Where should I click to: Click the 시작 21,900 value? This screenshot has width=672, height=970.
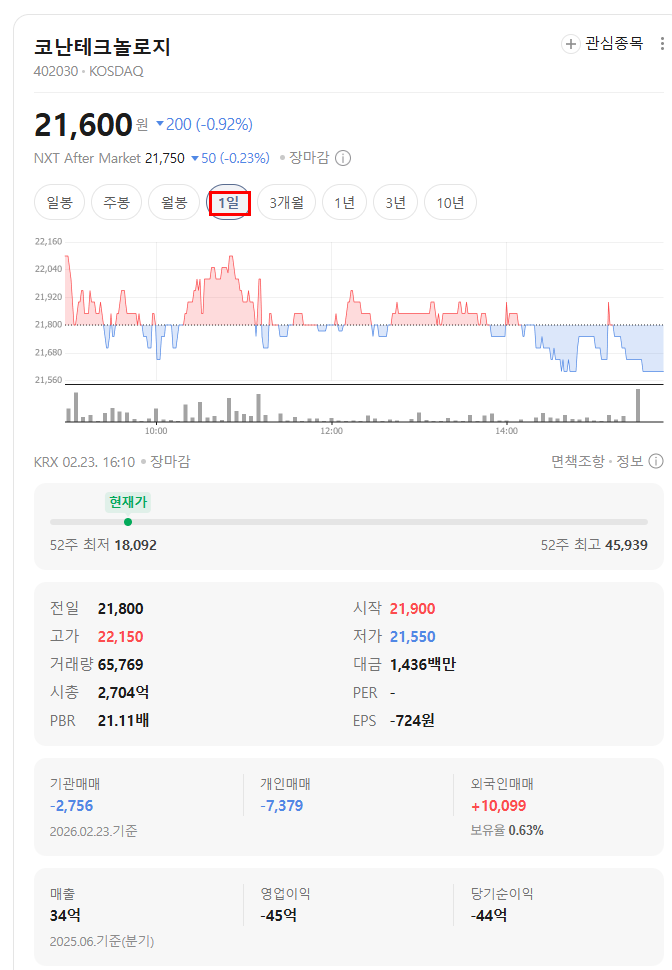point(413,609)
